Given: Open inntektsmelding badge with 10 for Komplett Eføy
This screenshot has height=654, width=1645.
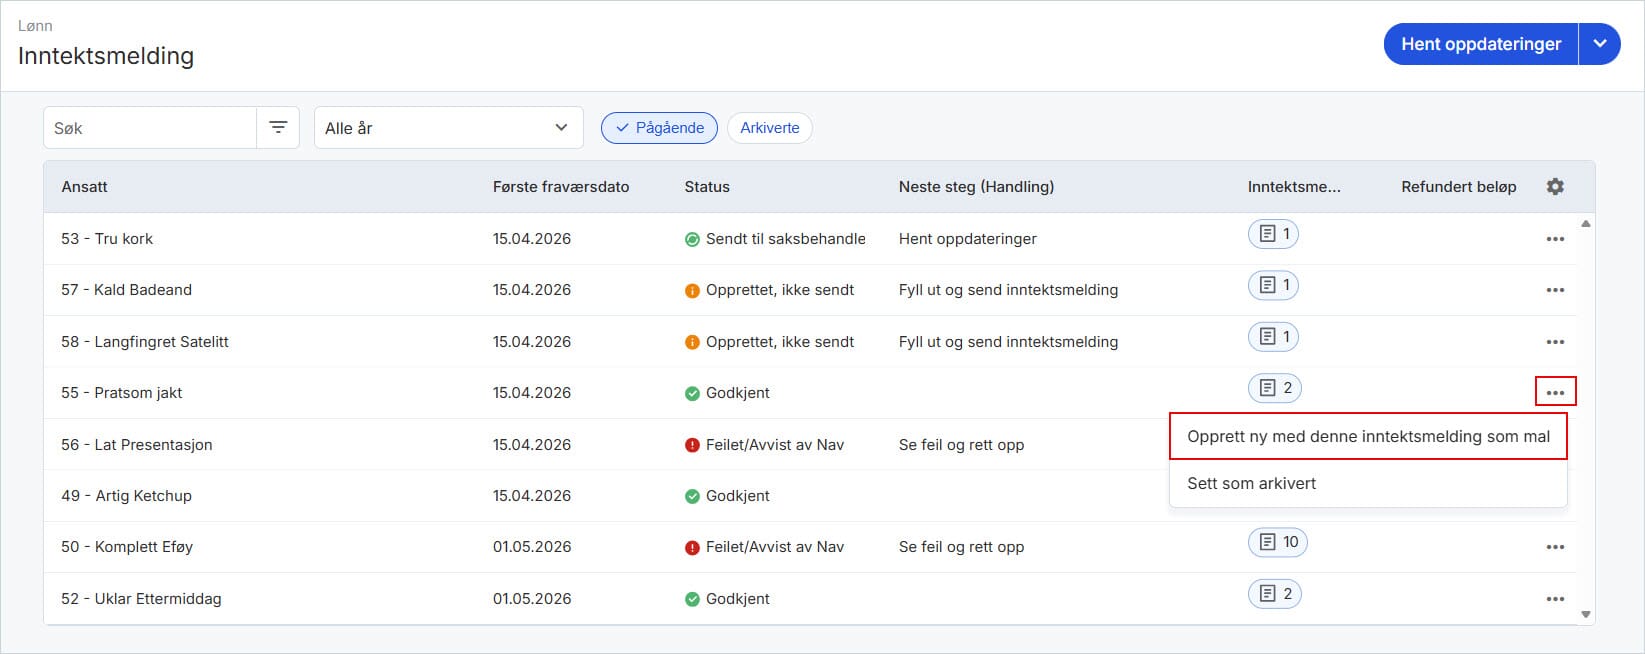Looking at the screenshot, I should coord(1278,542).
